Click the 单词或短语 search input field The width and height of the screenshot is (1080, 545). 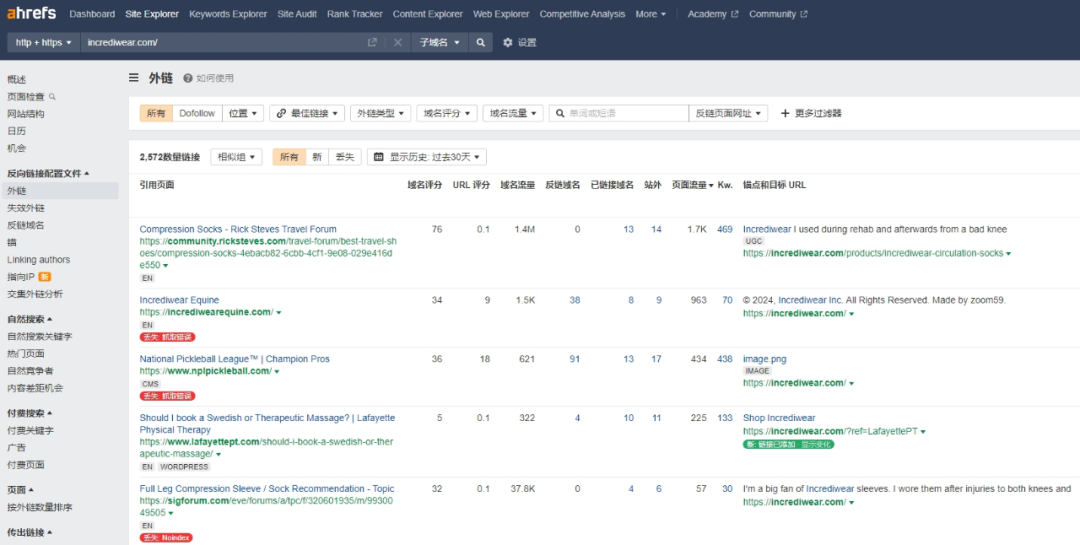coord(619,114)
